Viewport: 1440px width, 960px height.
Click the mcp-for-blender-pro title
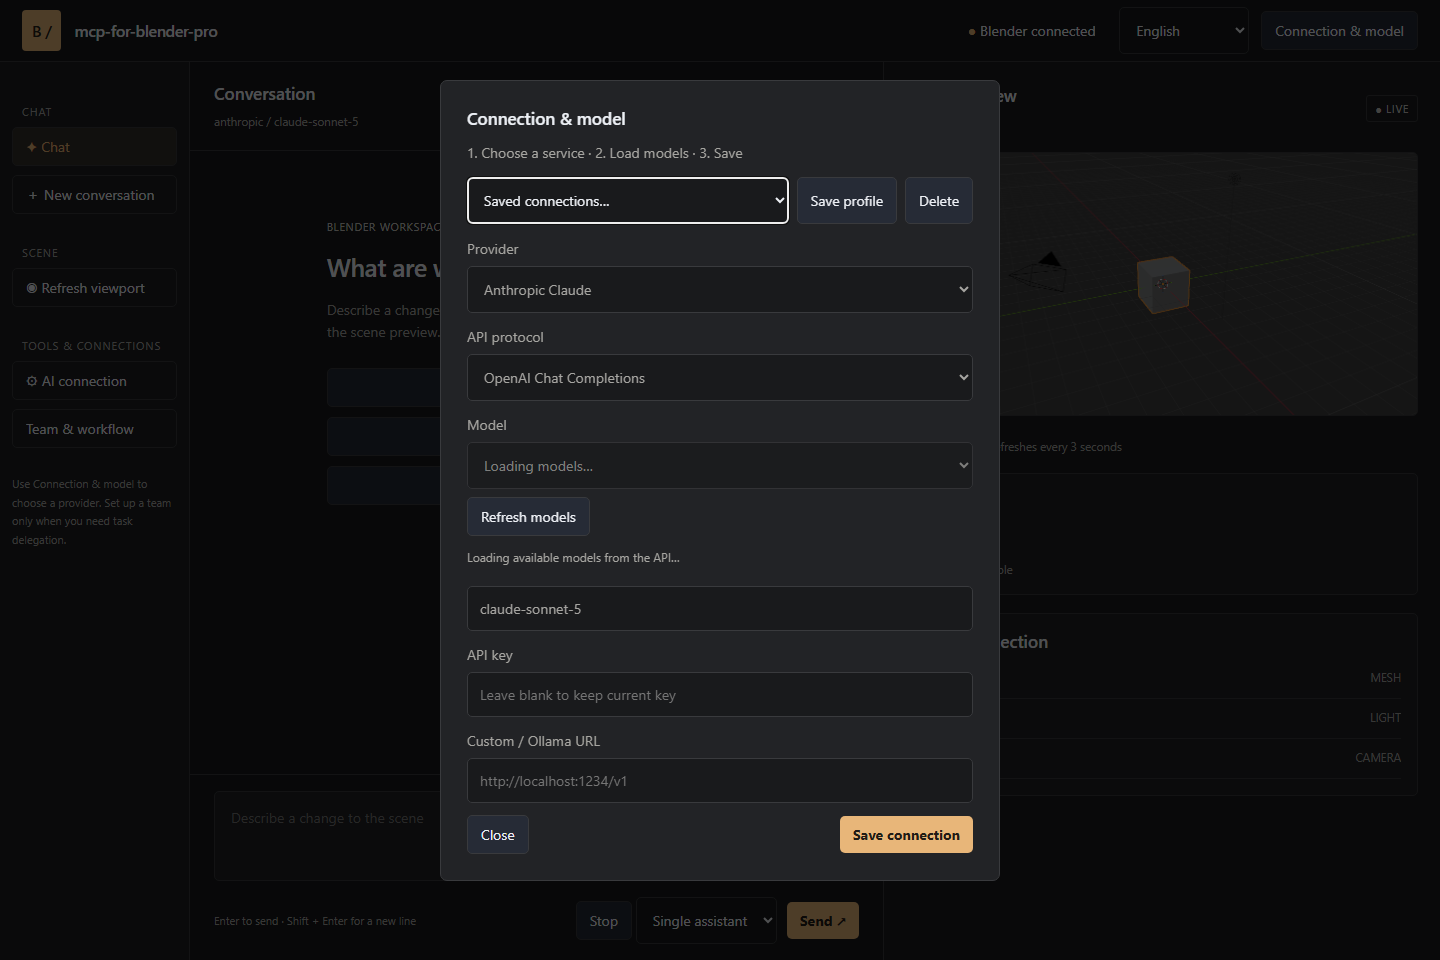146,31
